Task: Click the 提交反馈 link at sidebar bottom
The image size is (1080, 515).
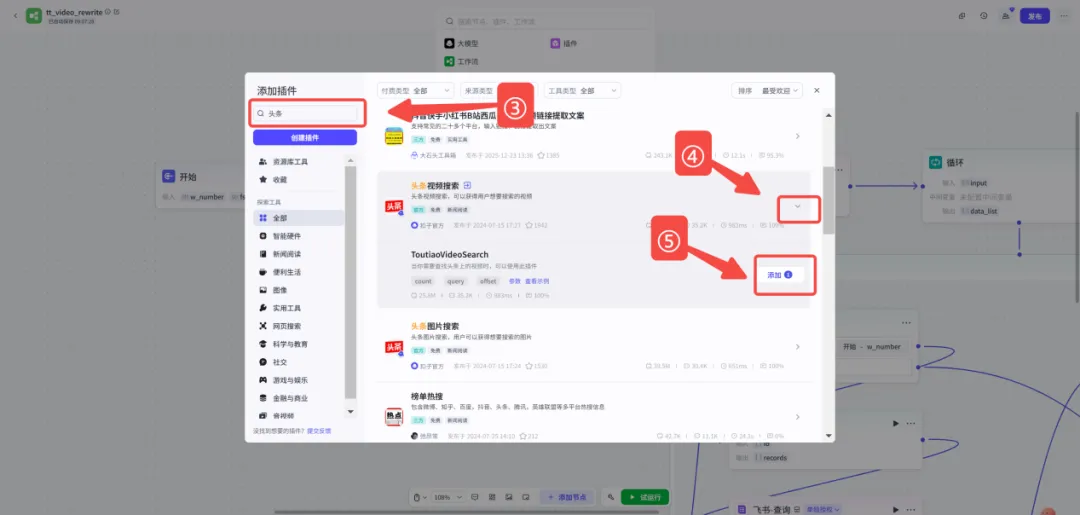Action: tap(319, 430)
